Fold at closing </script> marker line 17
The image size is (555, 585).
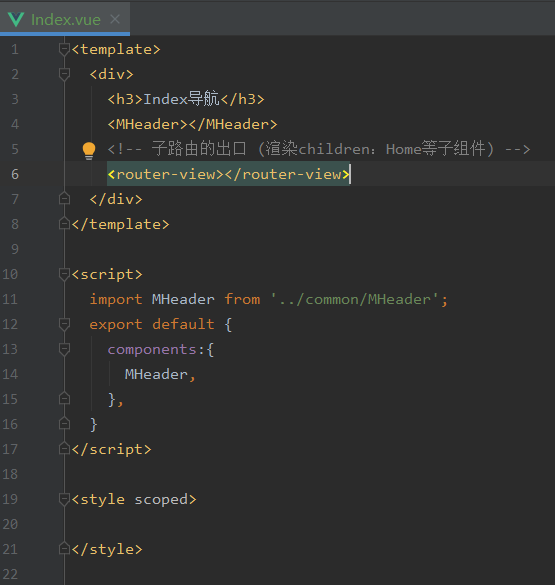(64, 449)
